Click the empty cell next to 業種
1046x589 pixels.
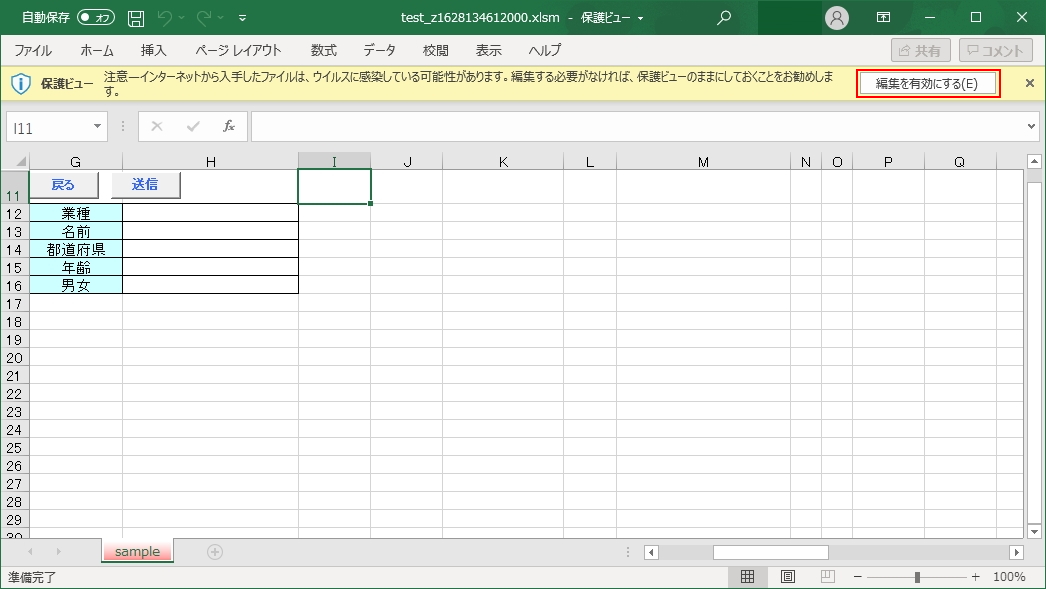pos(210,213)
